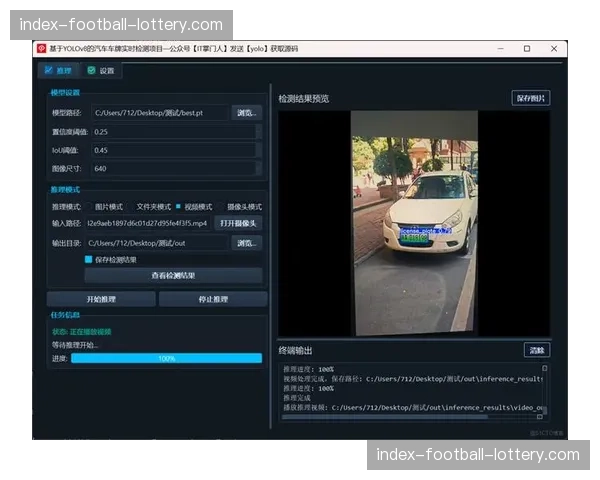Image resolution: width=600 pixels, height=480 pixels.
Task: Click the terminal vertical scrollbar
Action: pyautogui.click(x=545, y=389)
